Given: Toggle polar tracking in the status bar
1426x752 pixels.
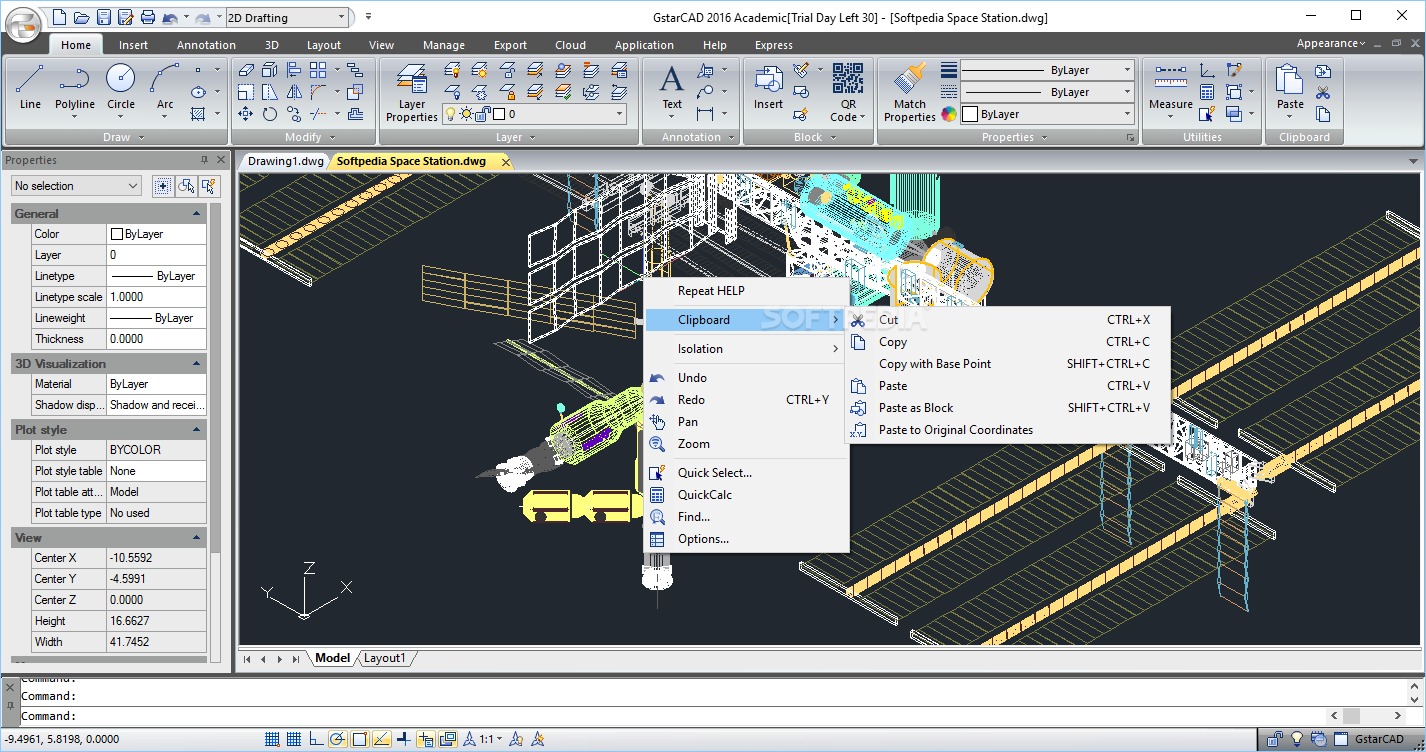Looking at the screenshot, I should [x=337, y=740].
